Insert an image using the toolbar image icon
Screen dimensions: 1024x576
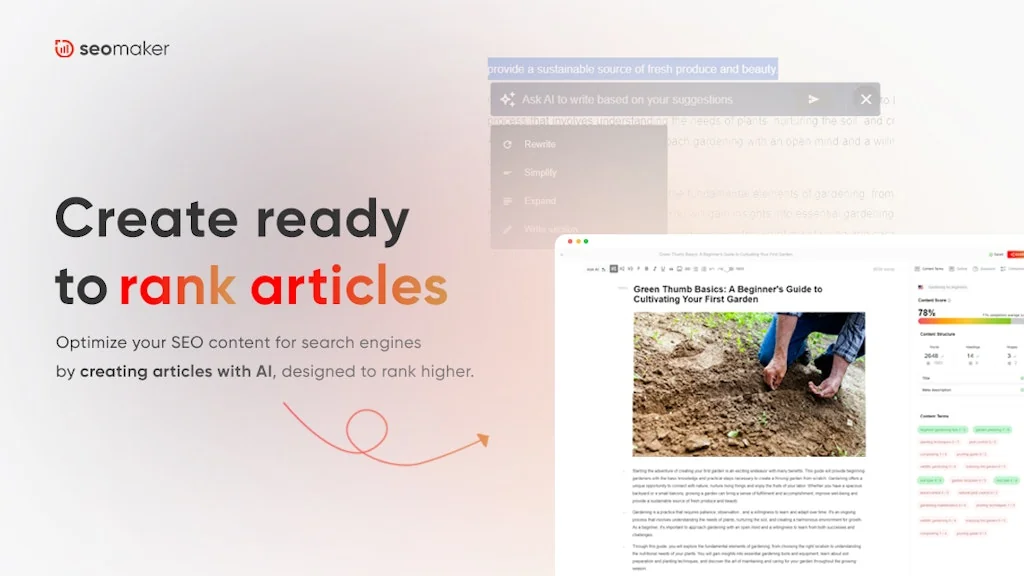pyautogui.click(x=679, y=268)
